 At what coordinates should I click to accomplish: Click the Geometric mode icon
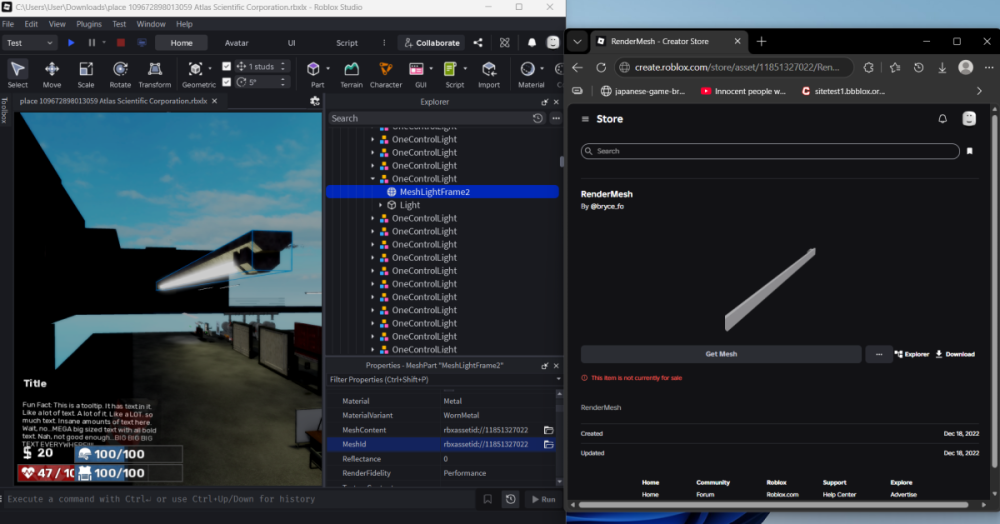click(195, 69)
